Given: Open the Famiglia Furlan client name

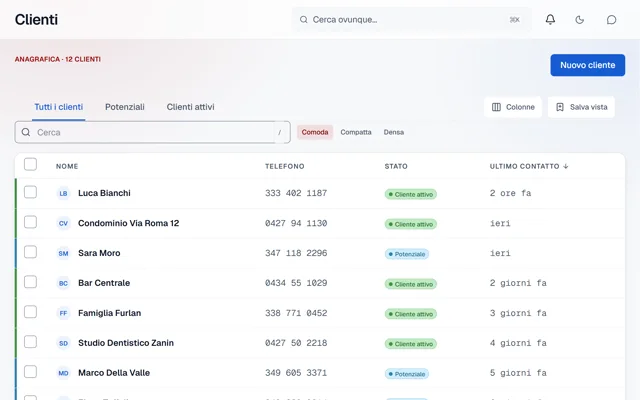Looking at the screenshot, I should click(x=109, y=313).
